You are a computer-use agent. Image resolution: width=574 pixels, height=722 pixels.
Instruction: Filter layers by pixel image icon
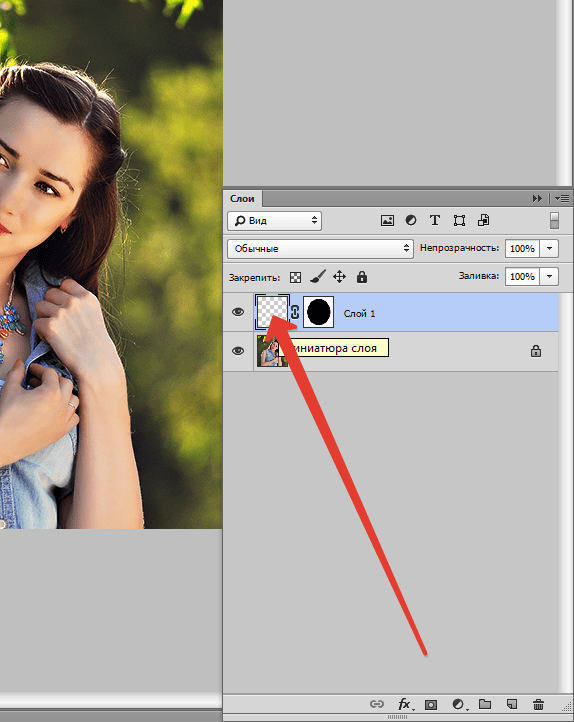(387, 221)
